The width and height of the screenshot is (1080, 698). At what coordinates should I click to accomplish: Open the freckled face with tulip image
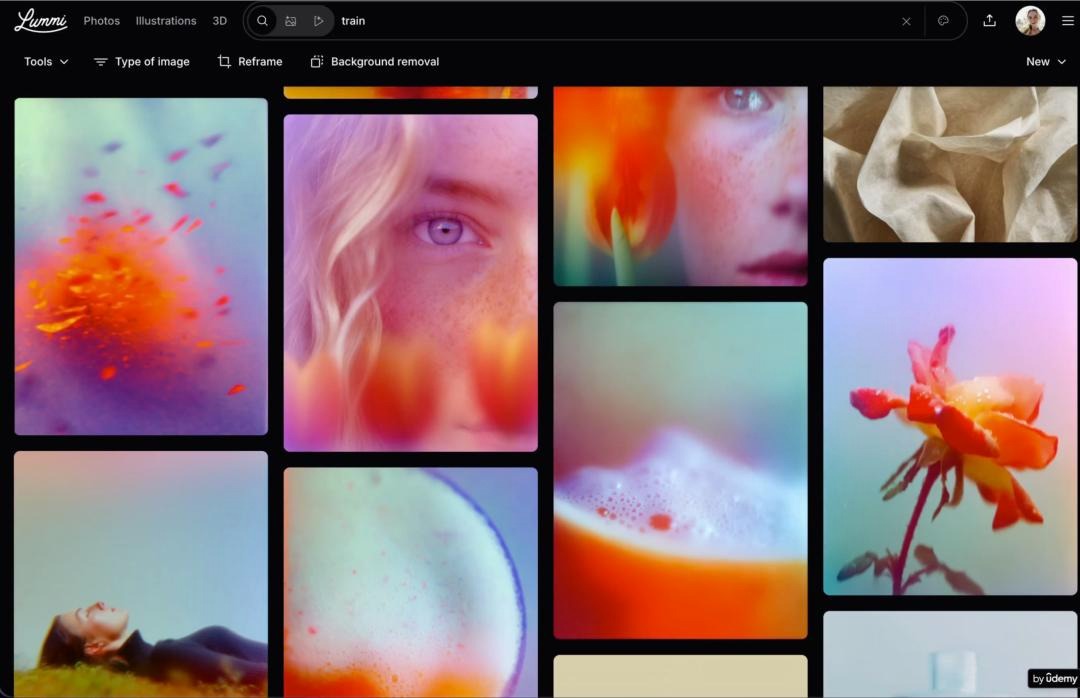click(x=681, y=185)
